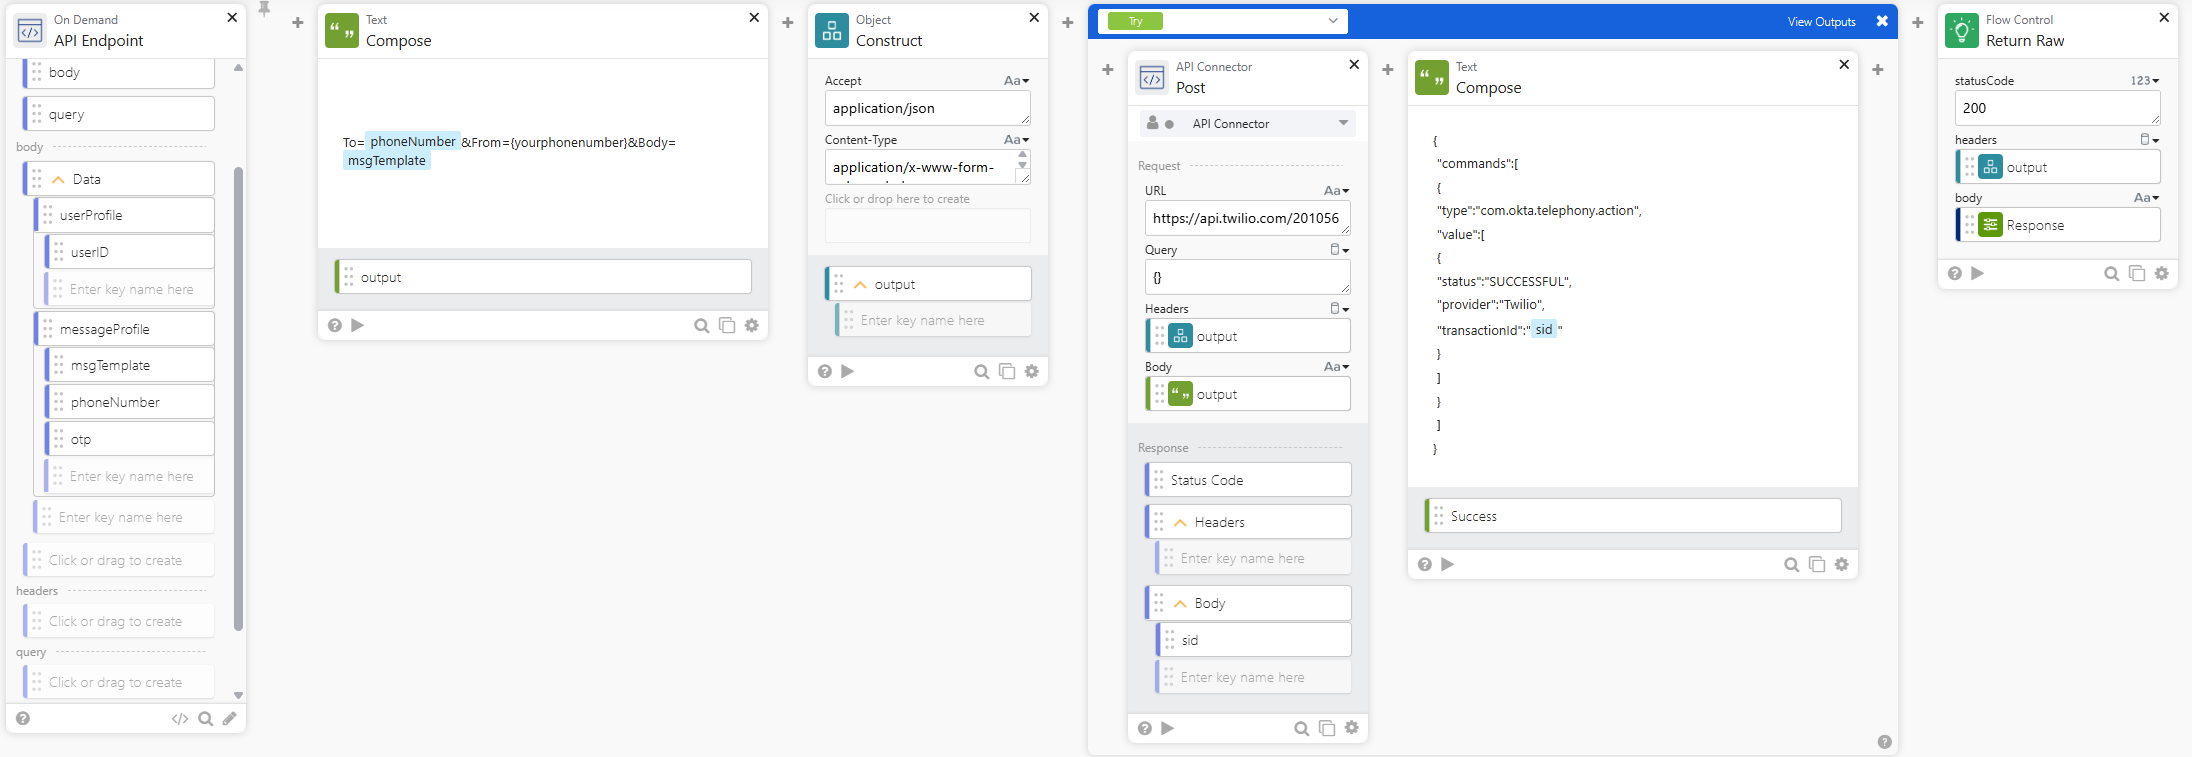Viewport: 2192px width, 757px height.
Task: Click the URL field containing api.twilio.com
Action: point(1245,218)
